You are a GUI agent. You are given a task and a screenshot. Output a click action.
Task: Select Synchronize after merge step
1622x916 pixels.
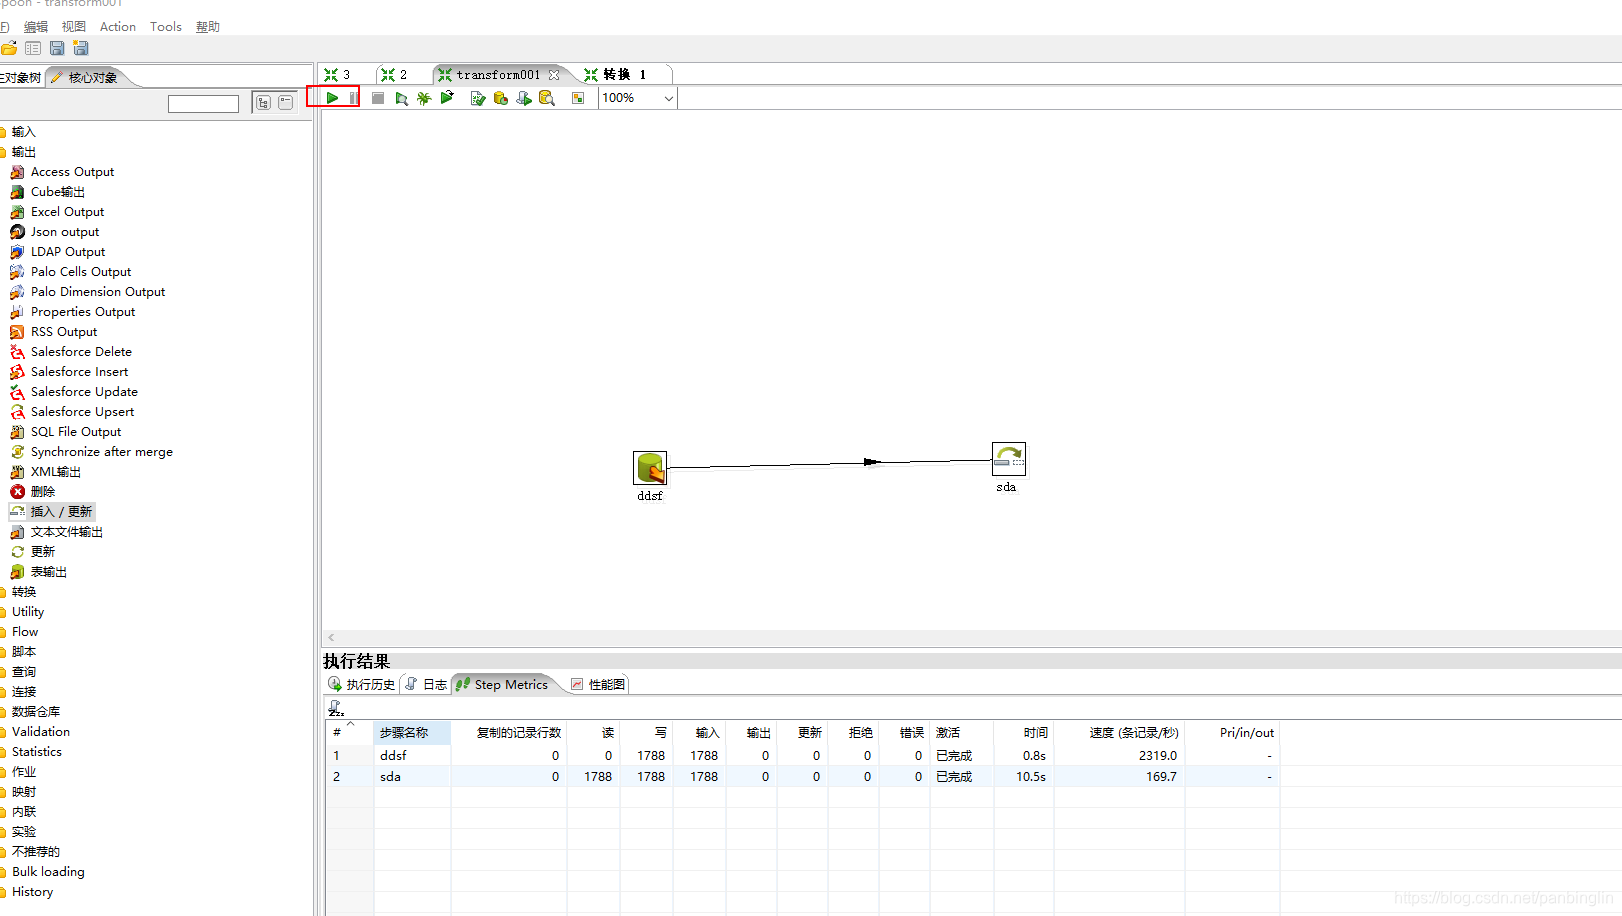click(101, 452)
